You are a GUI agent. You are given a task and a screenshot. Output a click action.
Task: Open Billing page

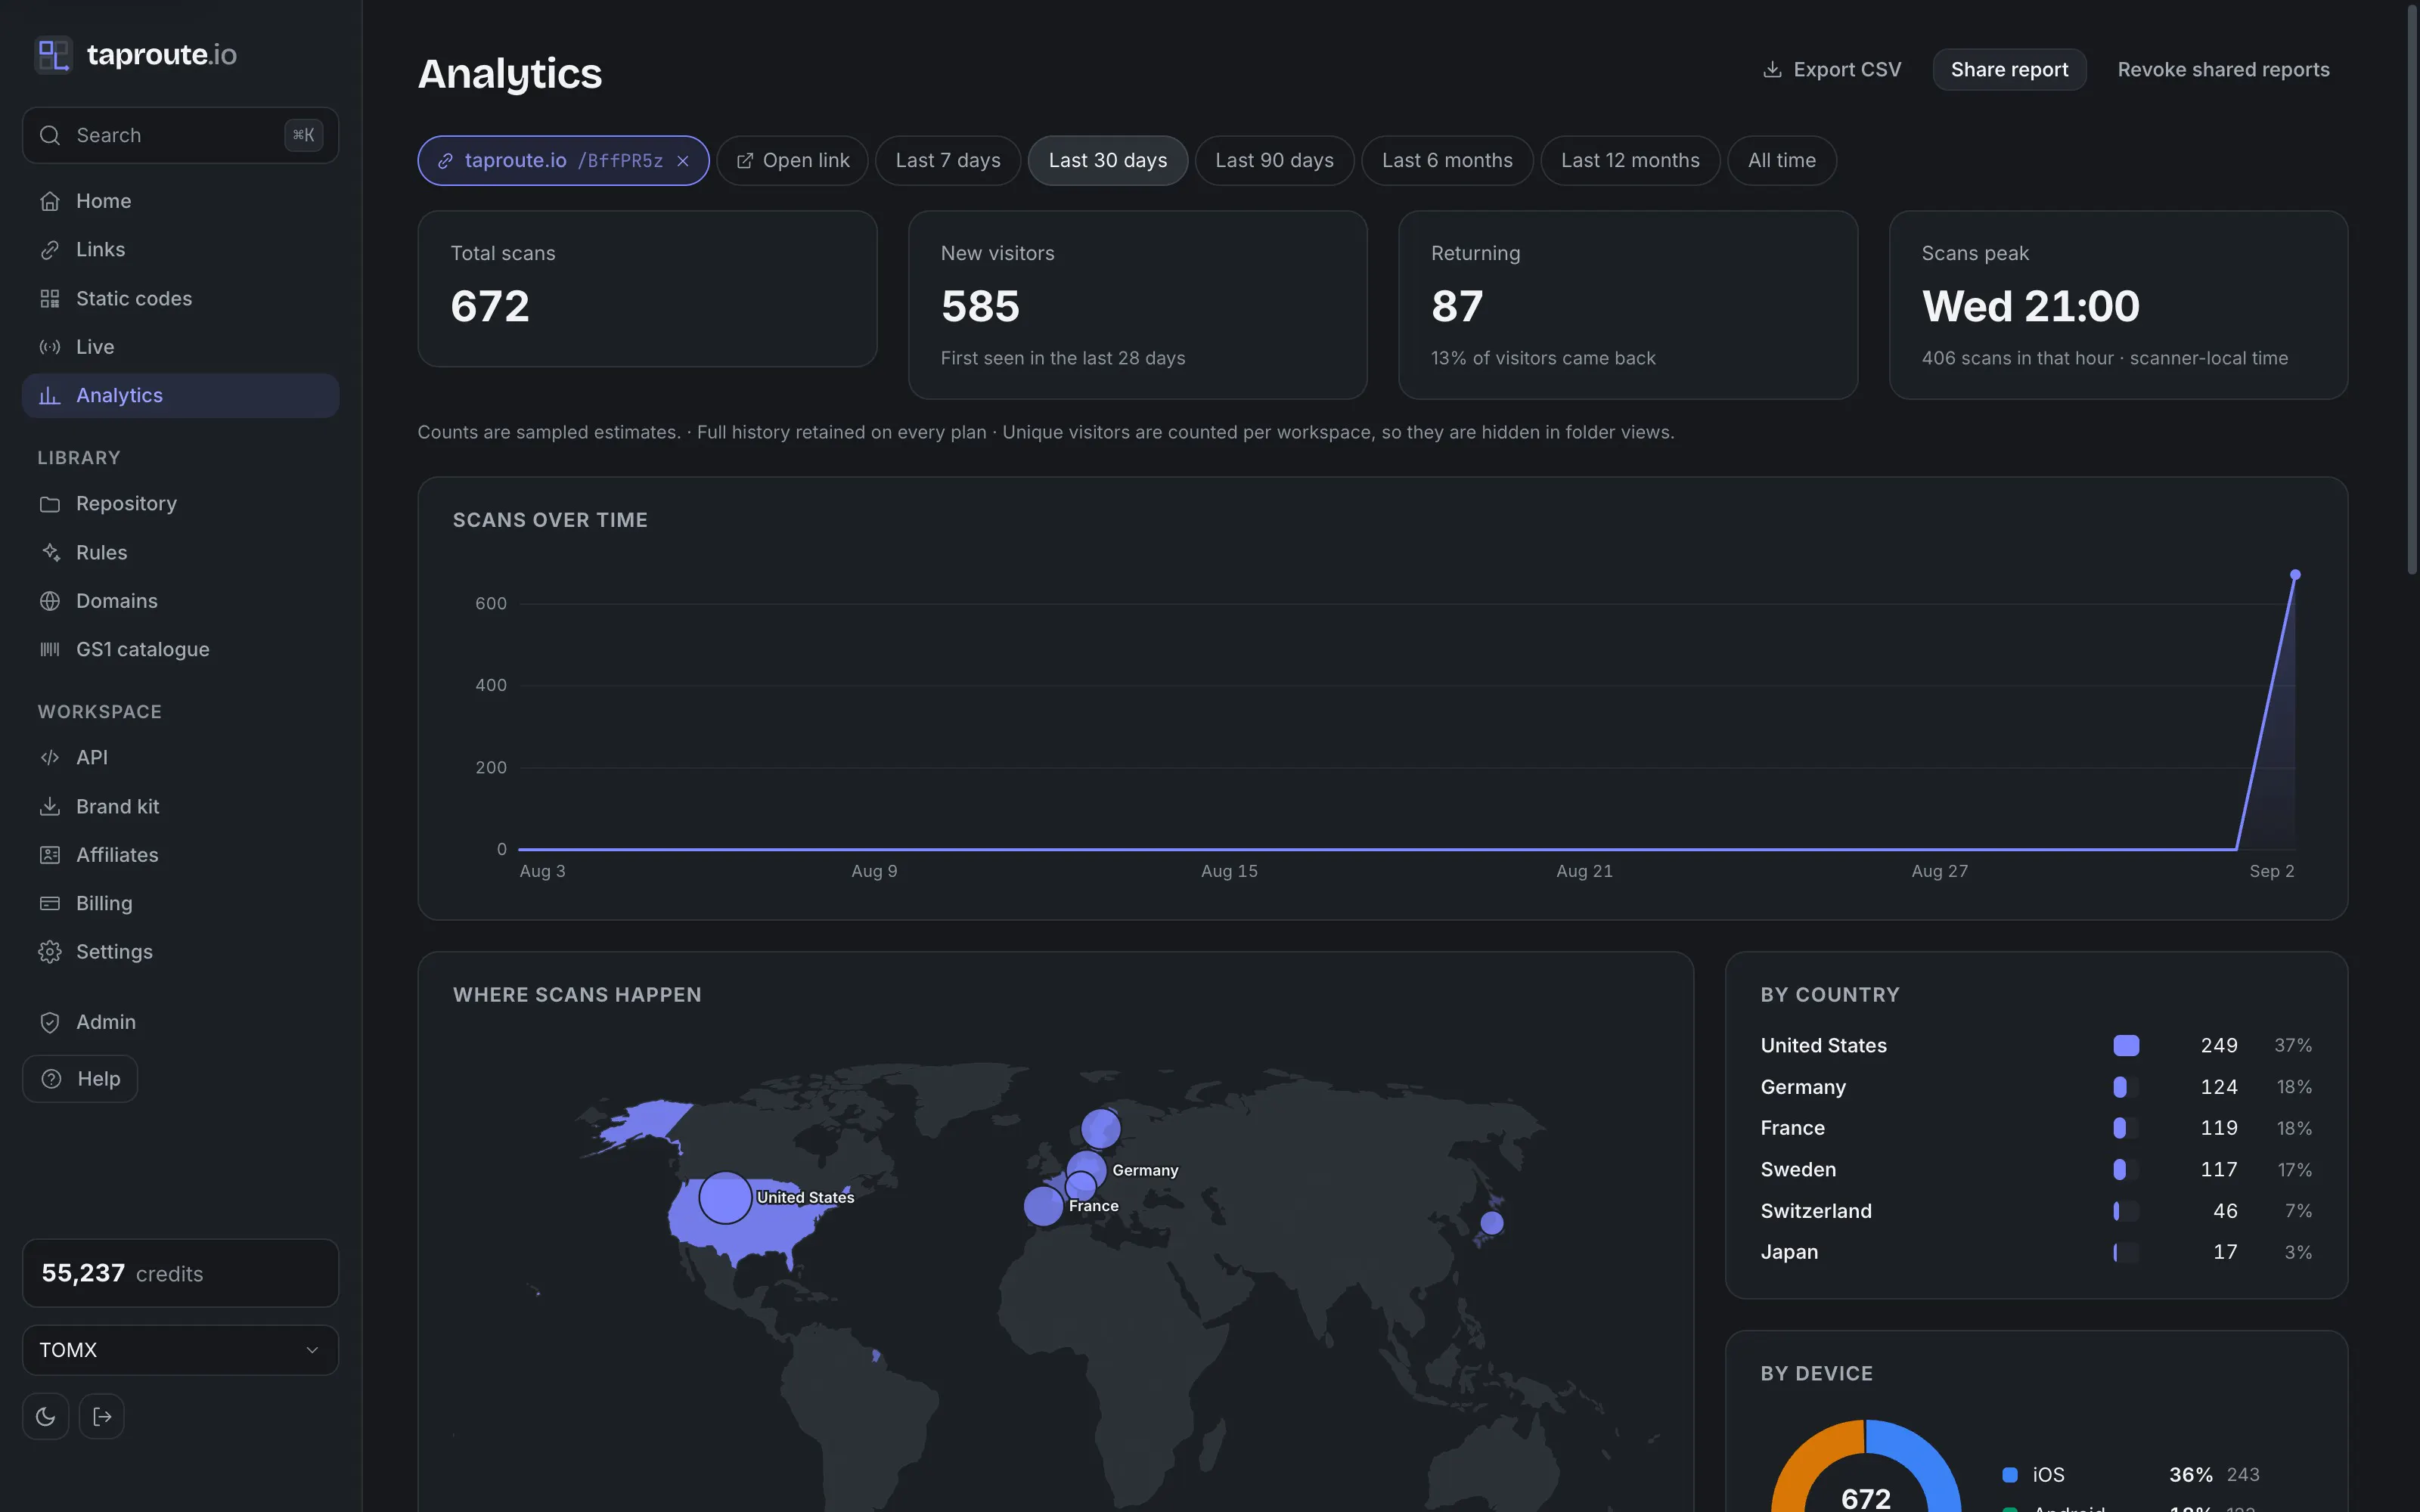click(x=180, y=903)
